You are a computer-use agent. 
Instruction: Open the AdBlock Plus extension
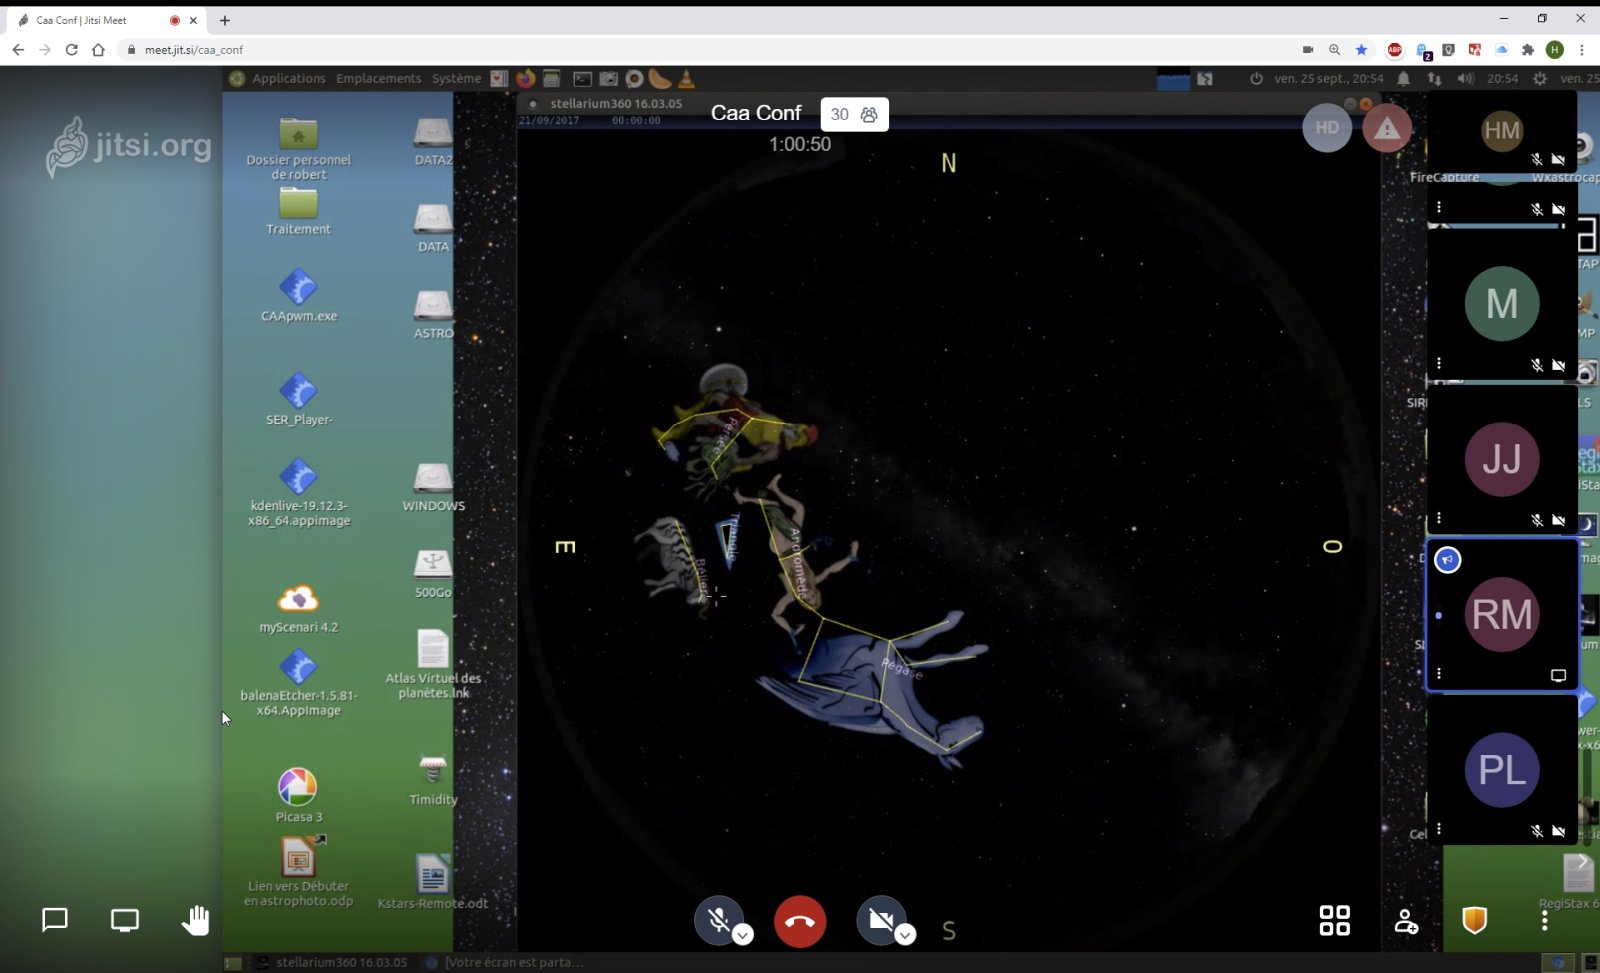(x=1395, y=49)
